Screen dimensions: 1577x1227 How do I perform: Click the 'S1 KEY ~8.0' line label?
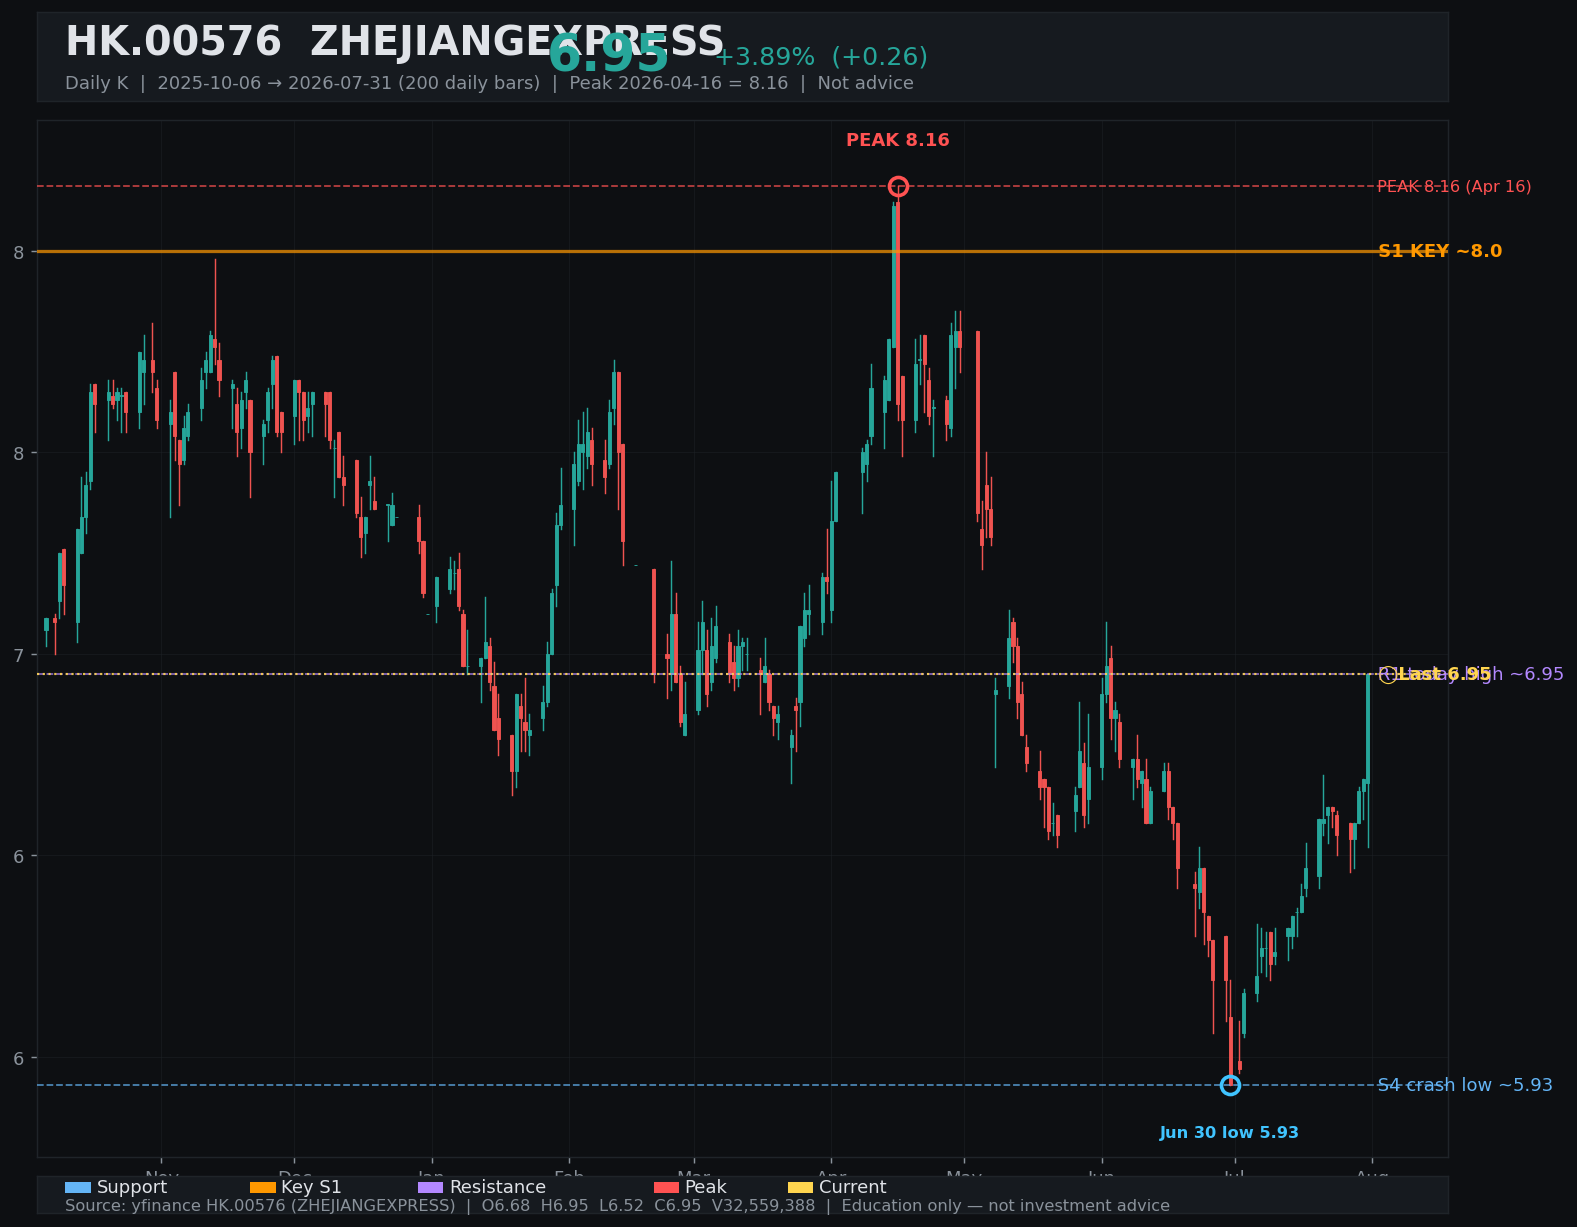tap(1440, 251)
